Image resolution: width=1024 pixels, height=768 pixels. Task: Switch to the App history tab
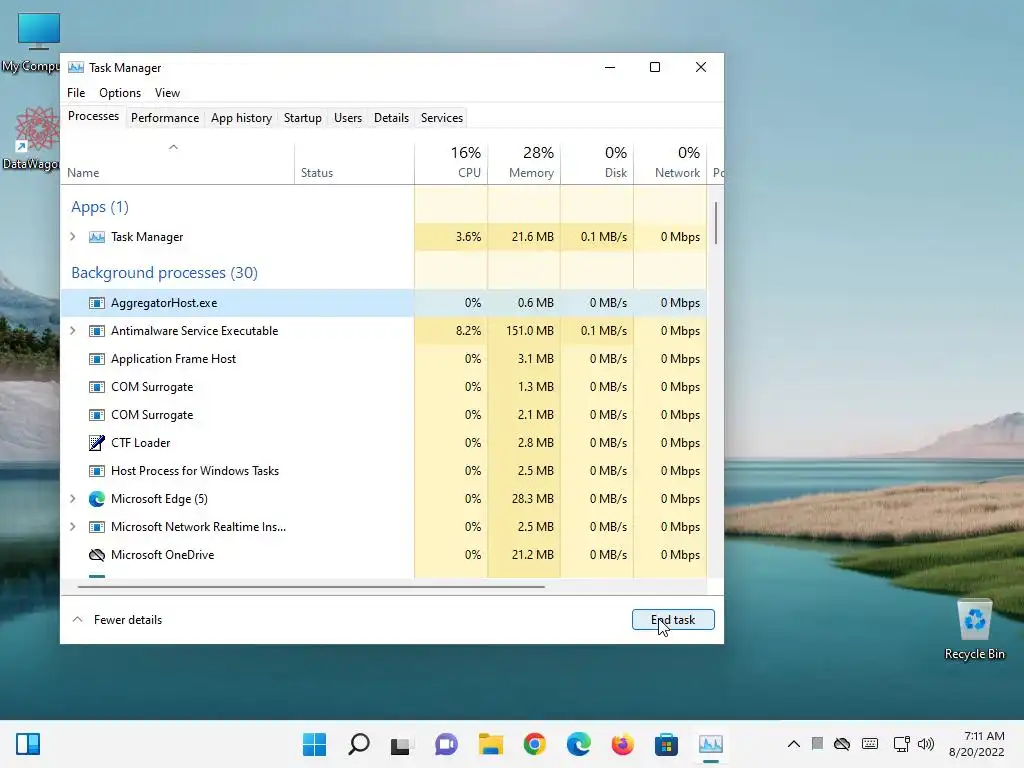[241, 118]
